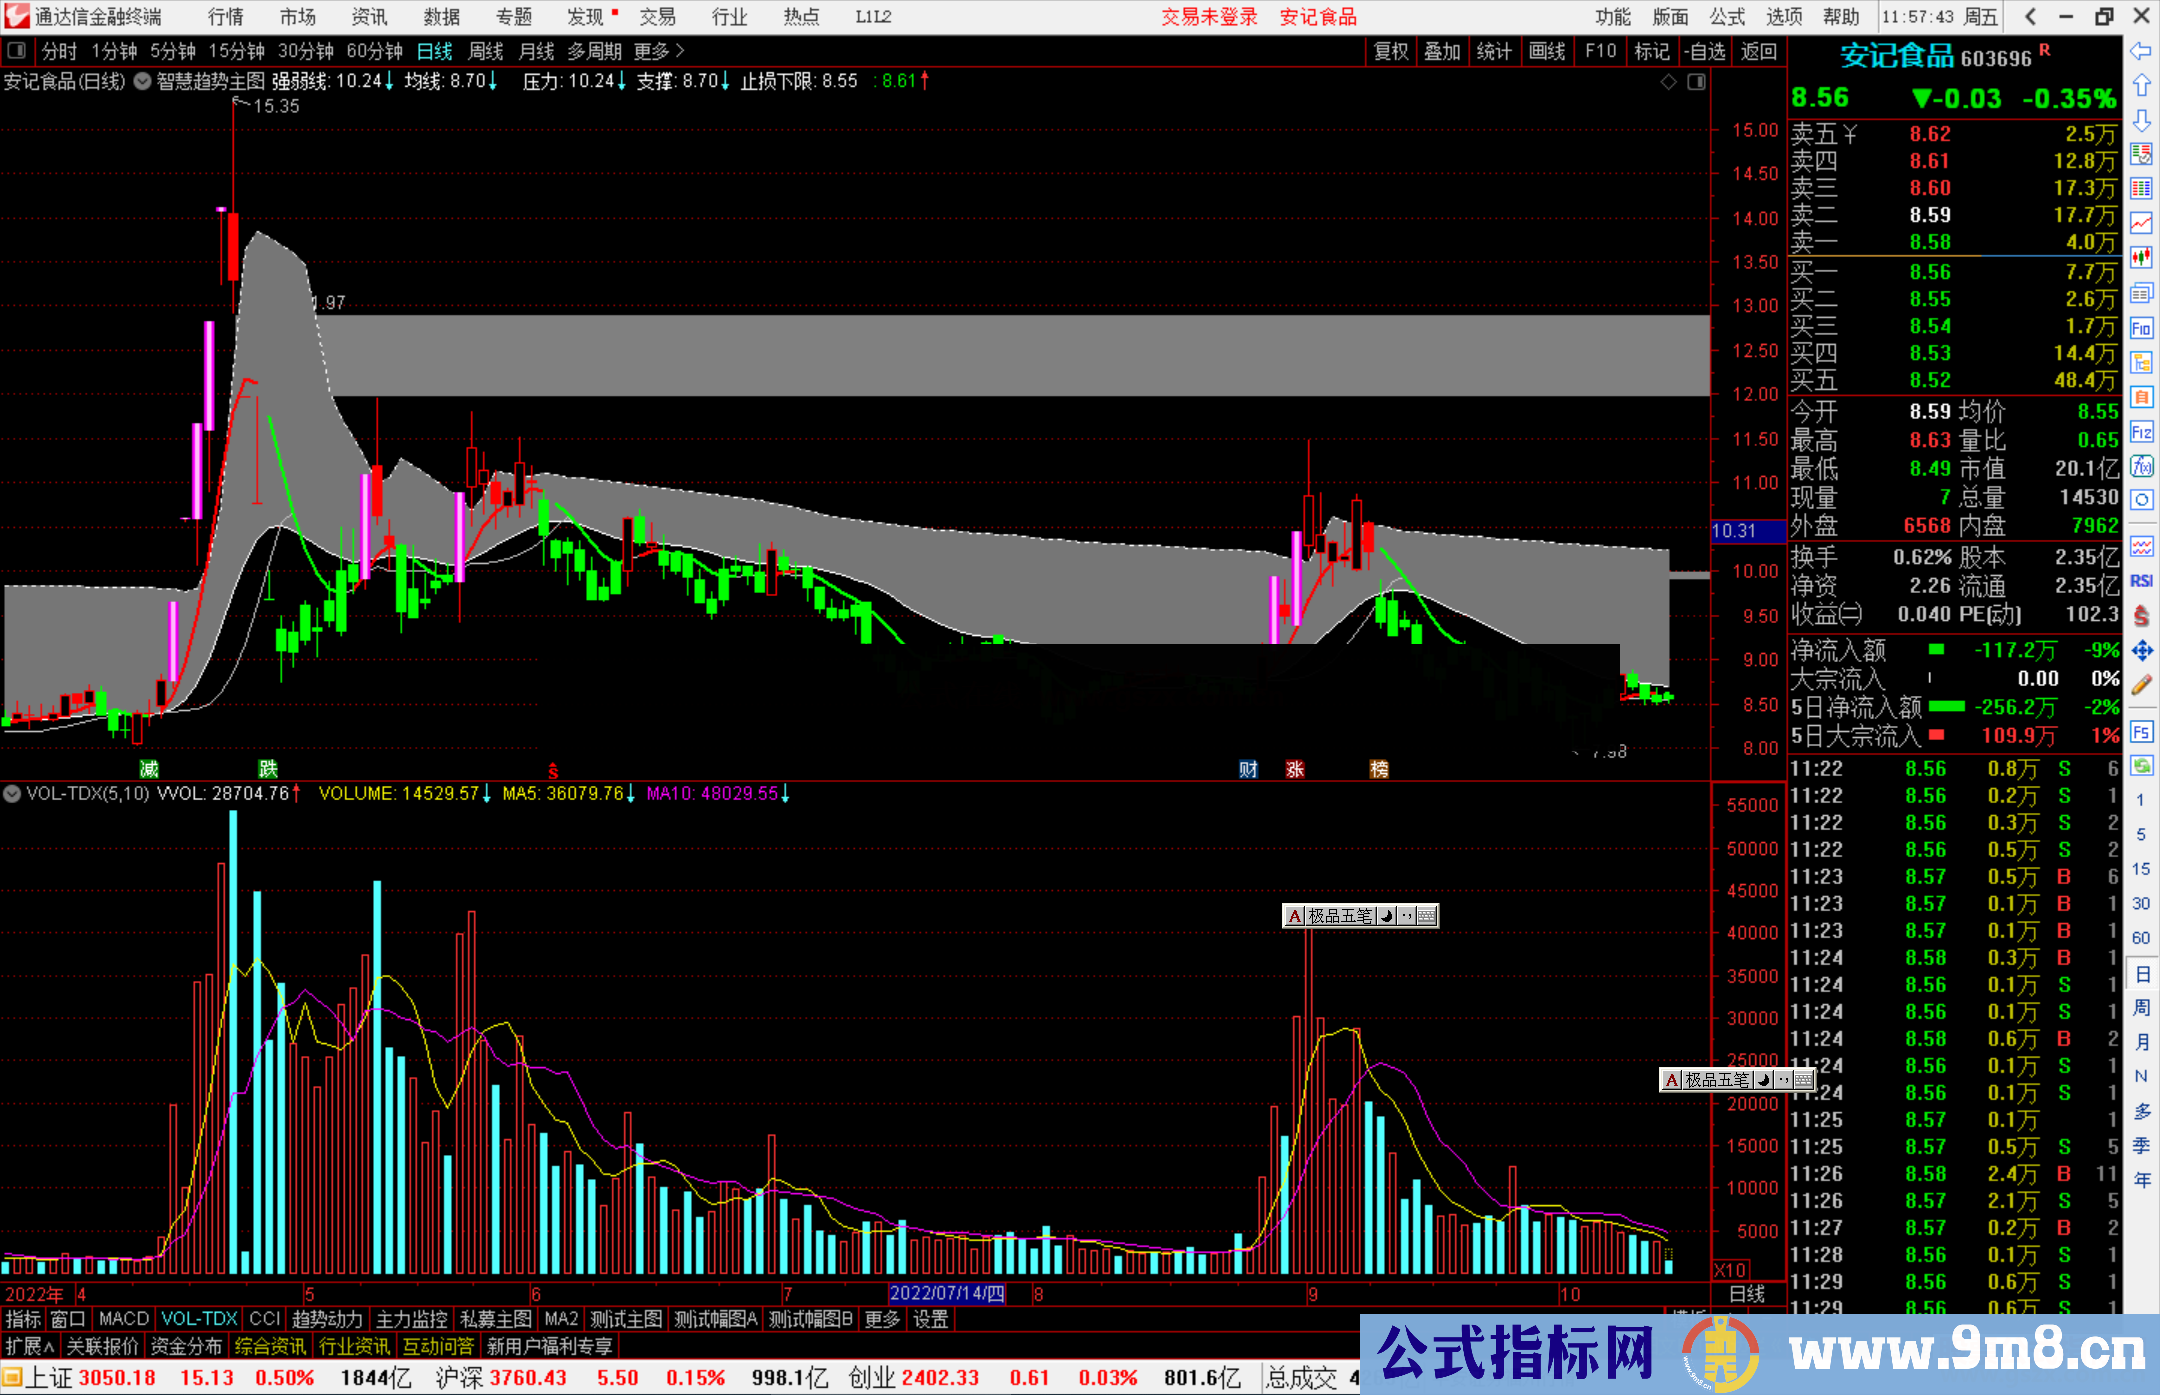Click the 复权 button
2160x1395 pixels.
click(1390, 51)
